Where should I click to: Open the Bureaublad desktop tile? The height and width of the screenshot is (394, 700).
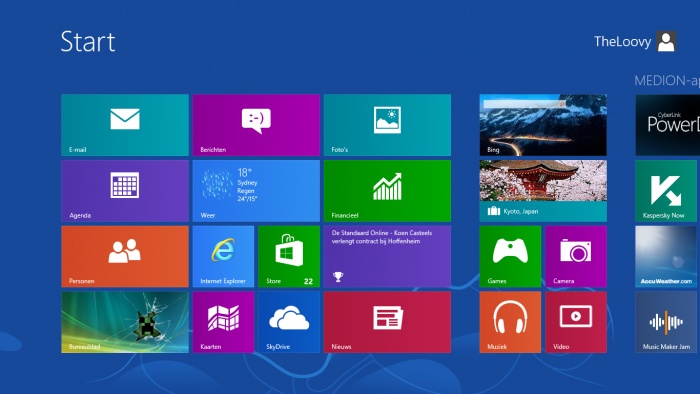click(125, 322)
